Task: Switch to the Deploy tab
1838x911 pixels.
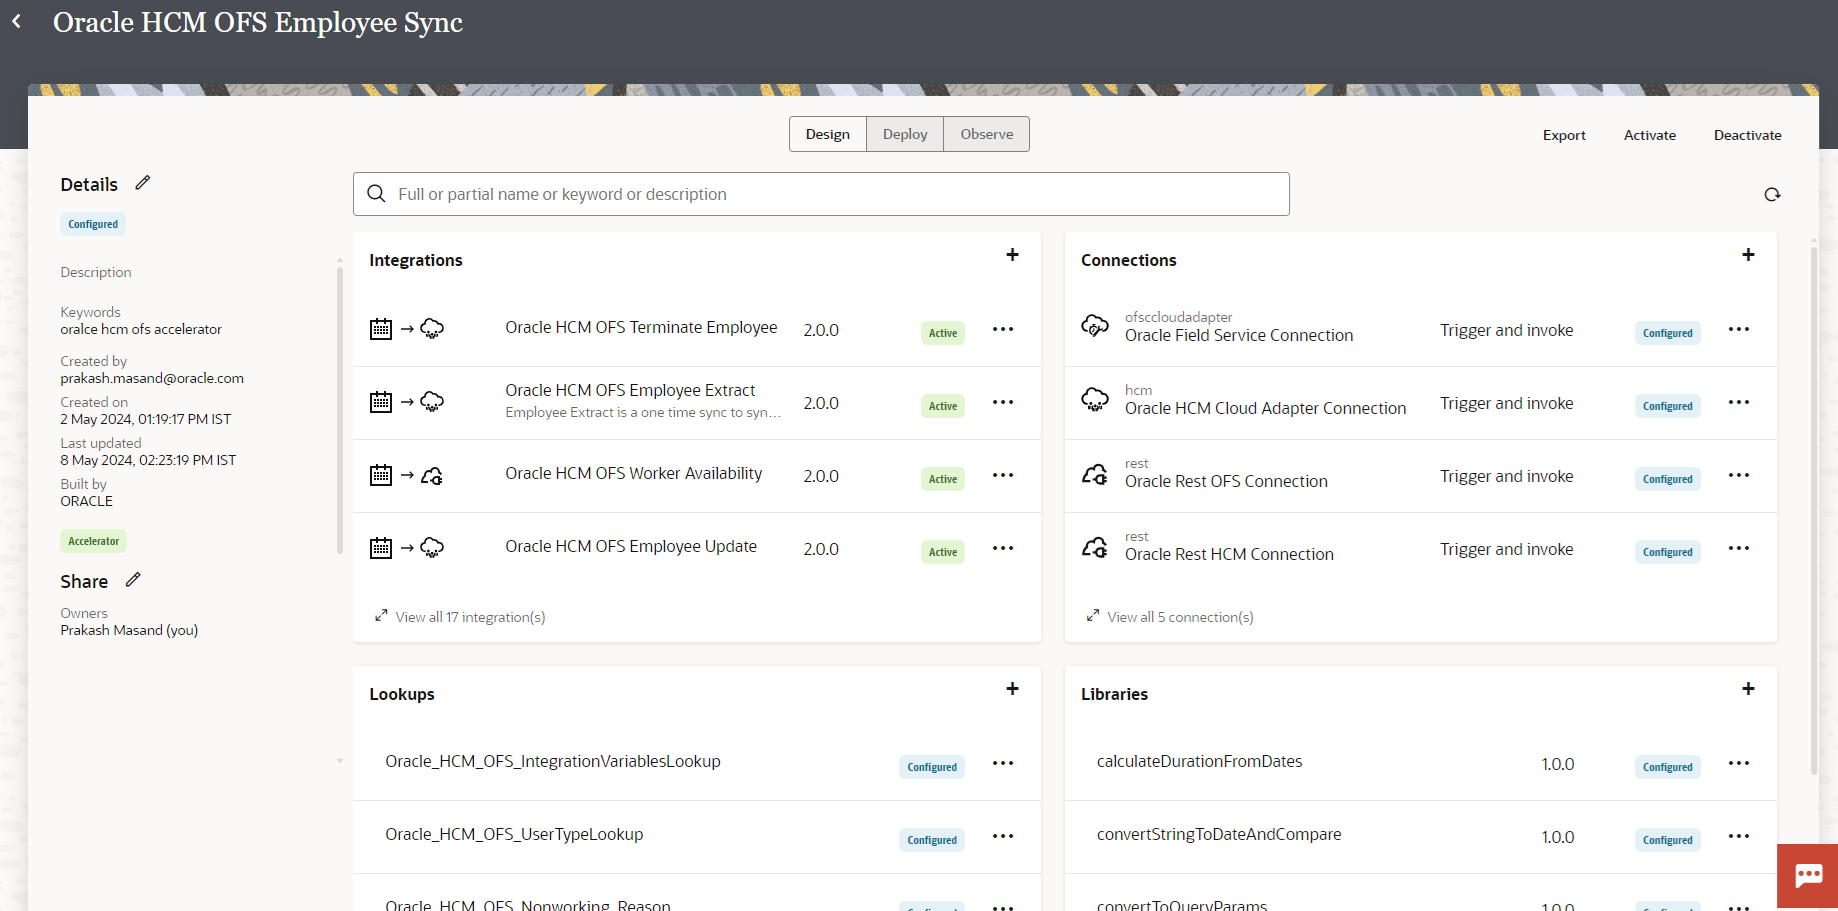Action: pos(905,134)
